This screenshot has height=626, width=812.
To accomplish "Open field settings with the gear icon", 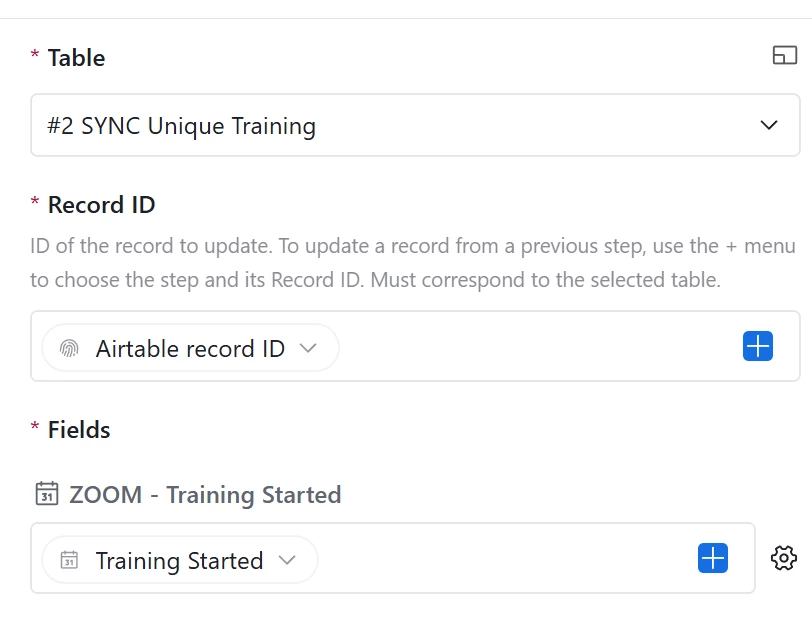I will coord(784,558).
